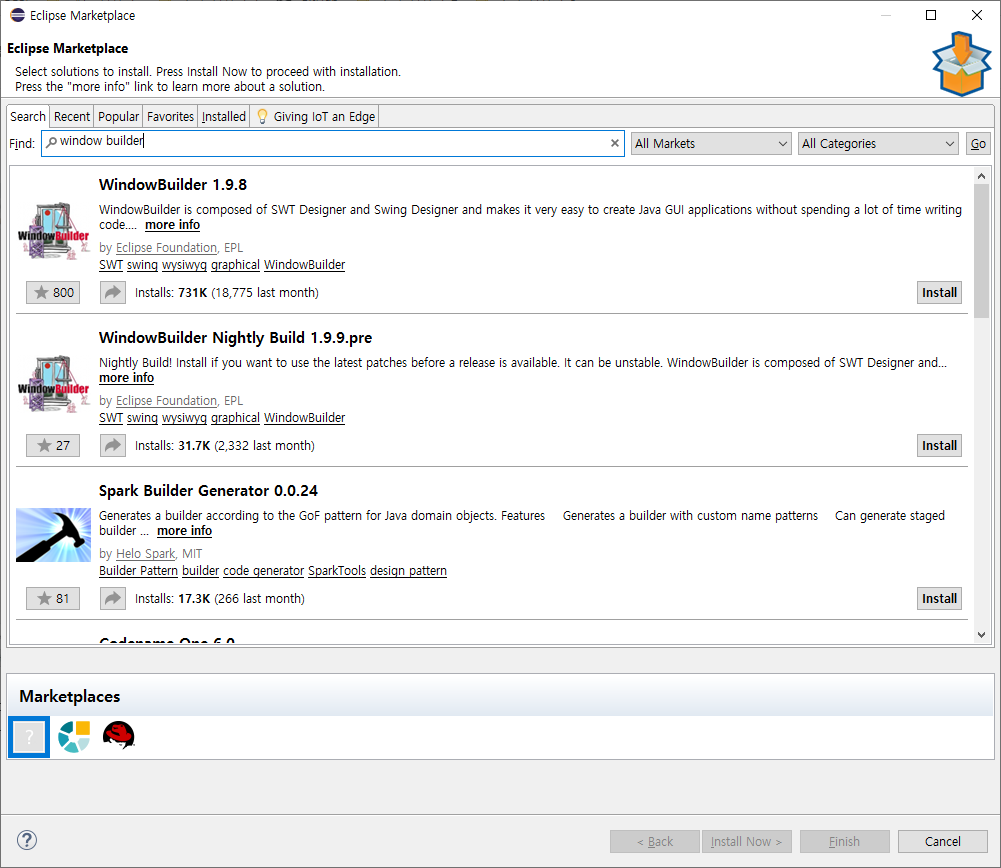Select the Red Hat marketplace icon
The height and width of the screenshot is (868, 1001).
(x=119, y=735)
